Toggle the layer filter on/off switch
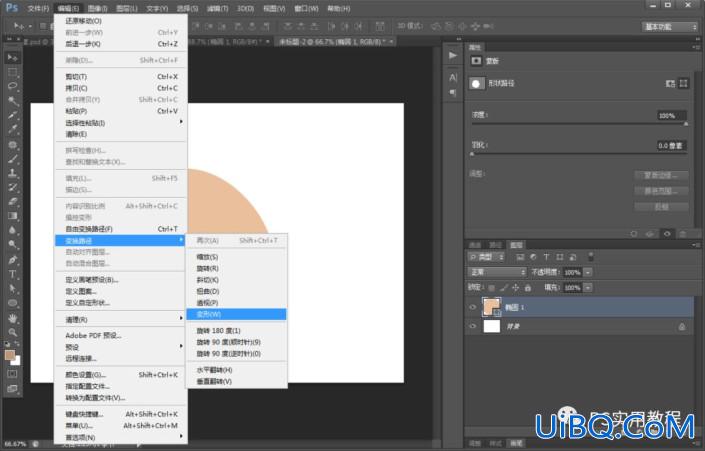Viewport: 705px width, 451px height. 591,257
